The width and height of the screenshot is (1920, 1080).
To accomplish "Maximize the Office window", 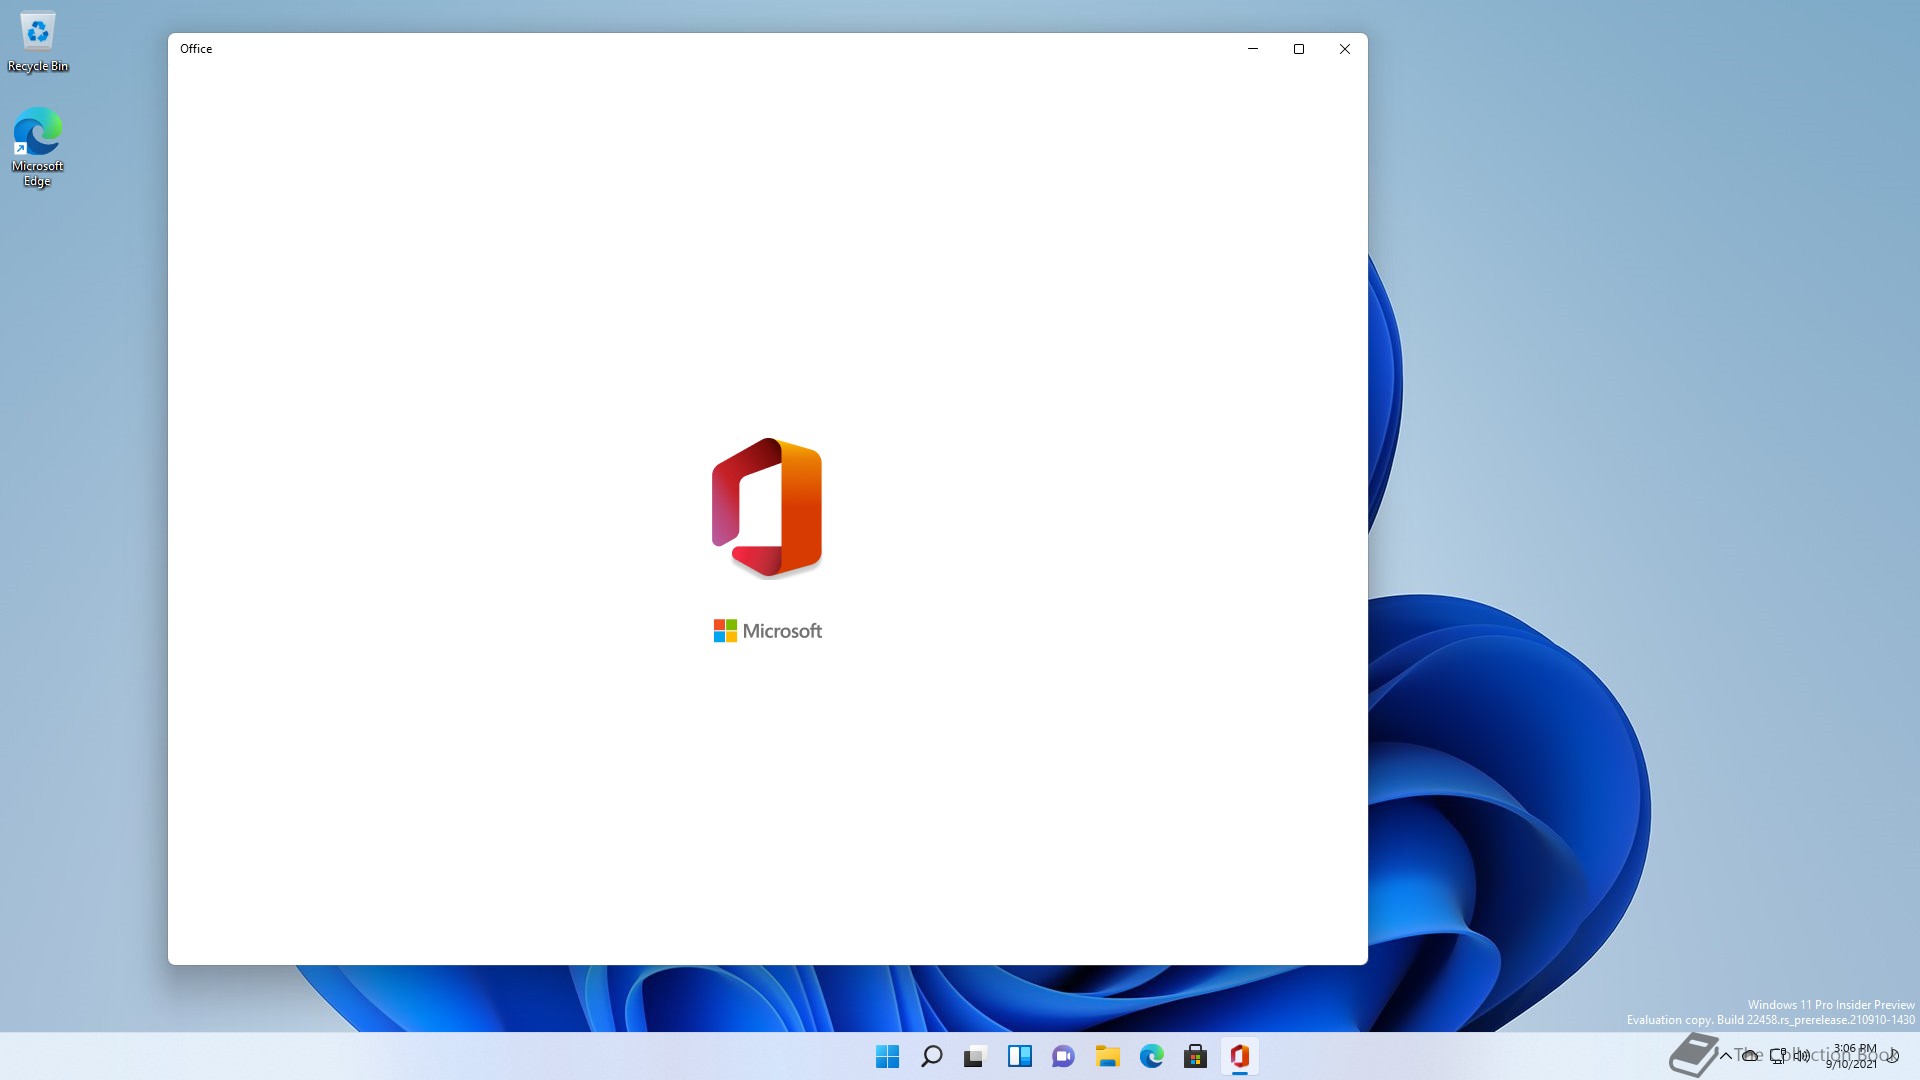I will (x=1299, y=49).
